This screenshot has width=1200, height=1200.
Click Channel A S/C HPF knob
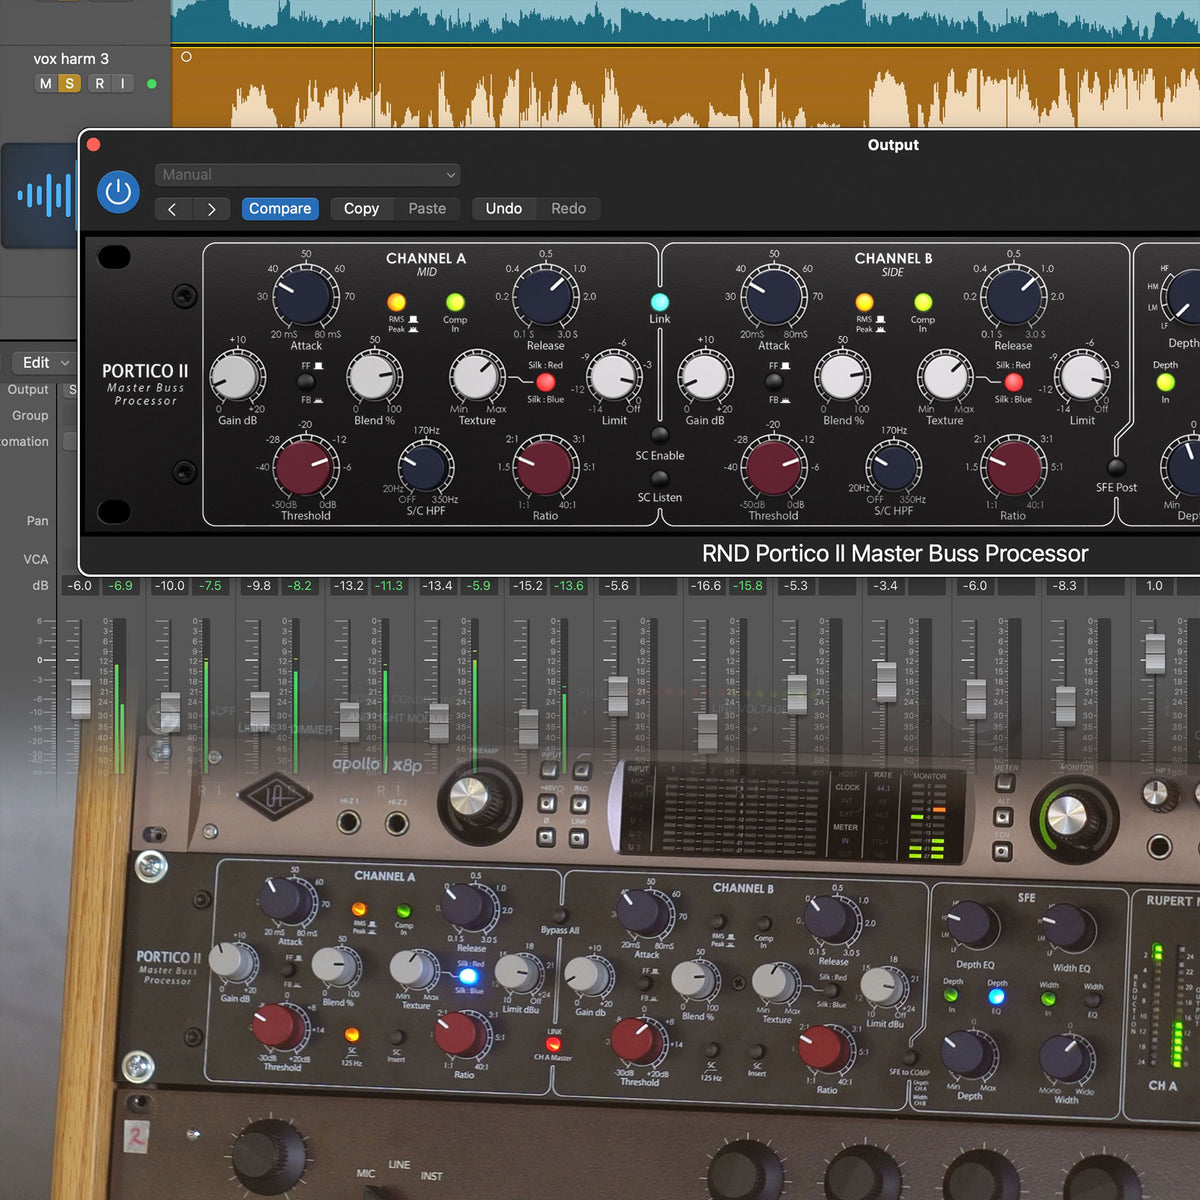point(425,468)
